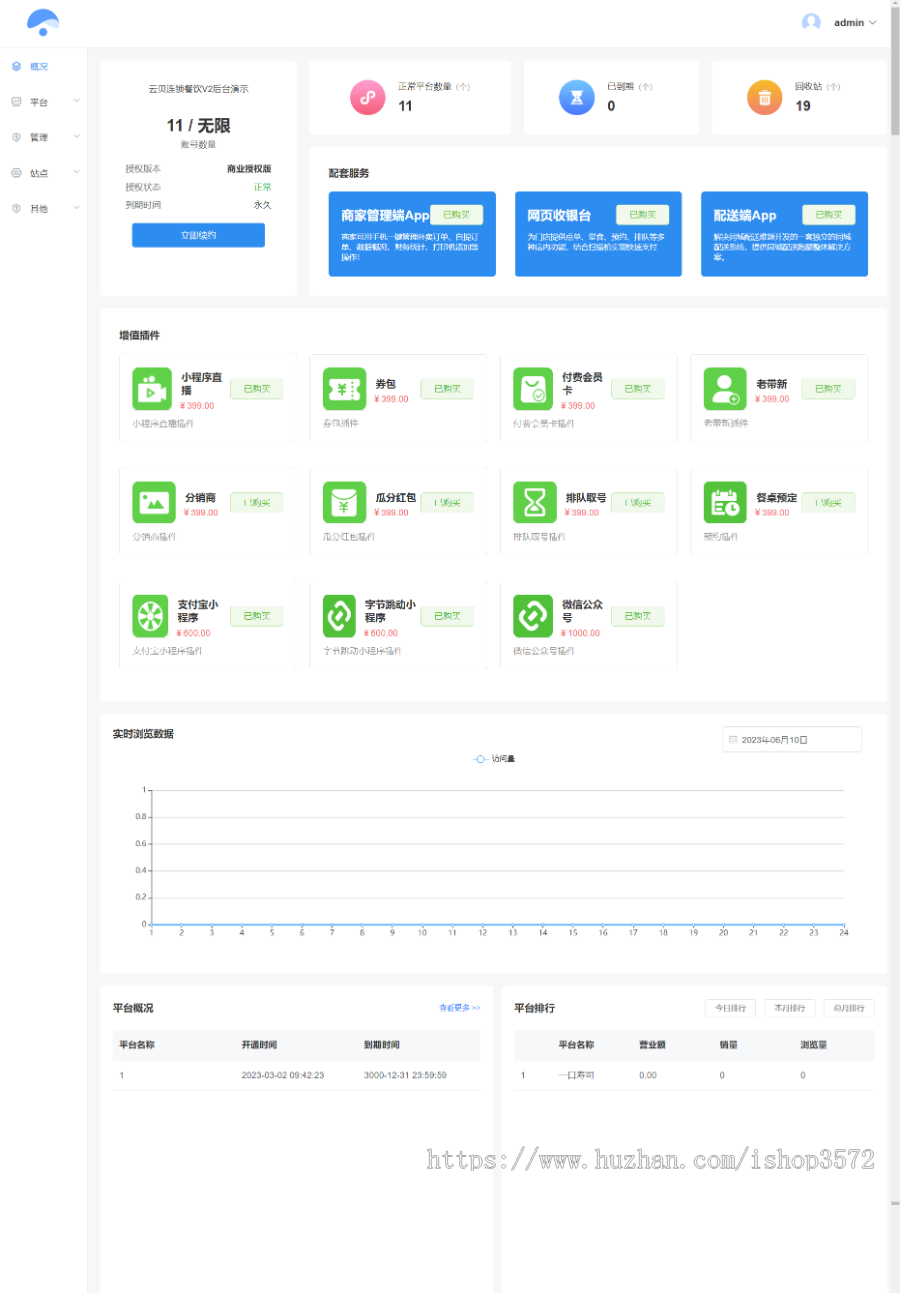Open the 查看更多 >> link

coord(459,1008)
